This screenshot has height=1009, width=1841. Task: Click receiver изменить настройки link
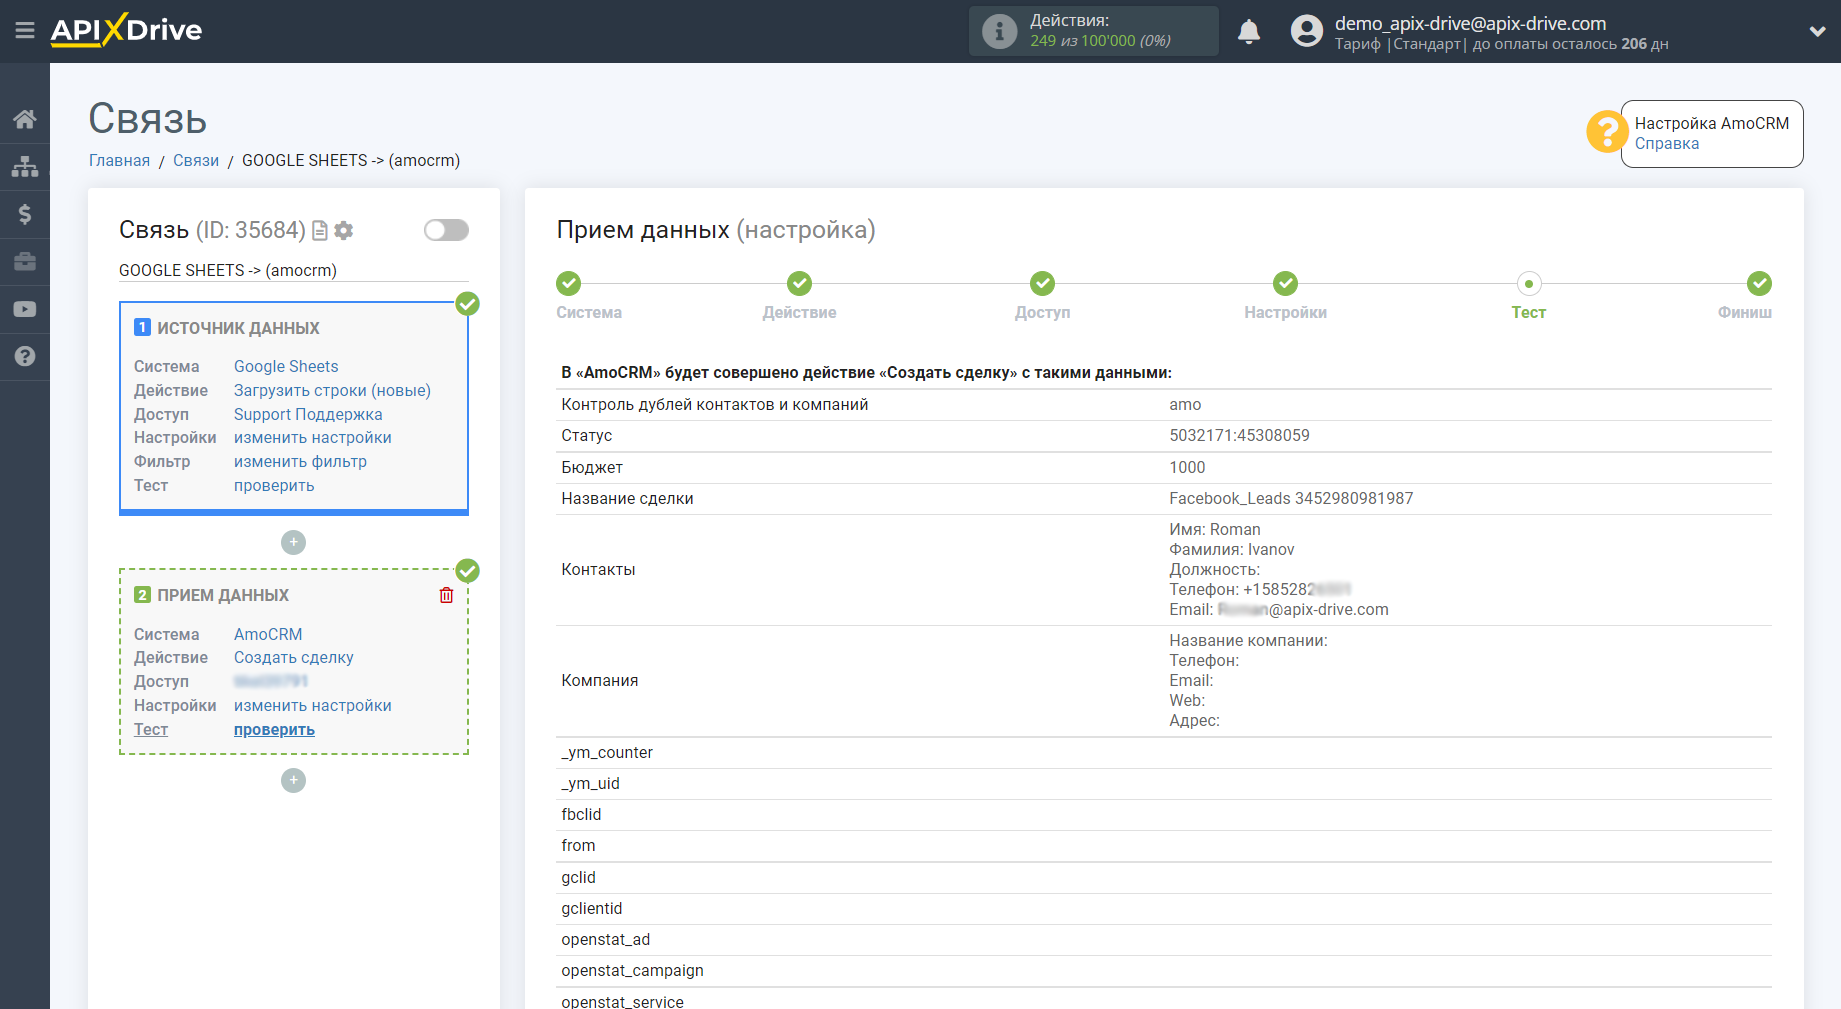click(313, 705)
